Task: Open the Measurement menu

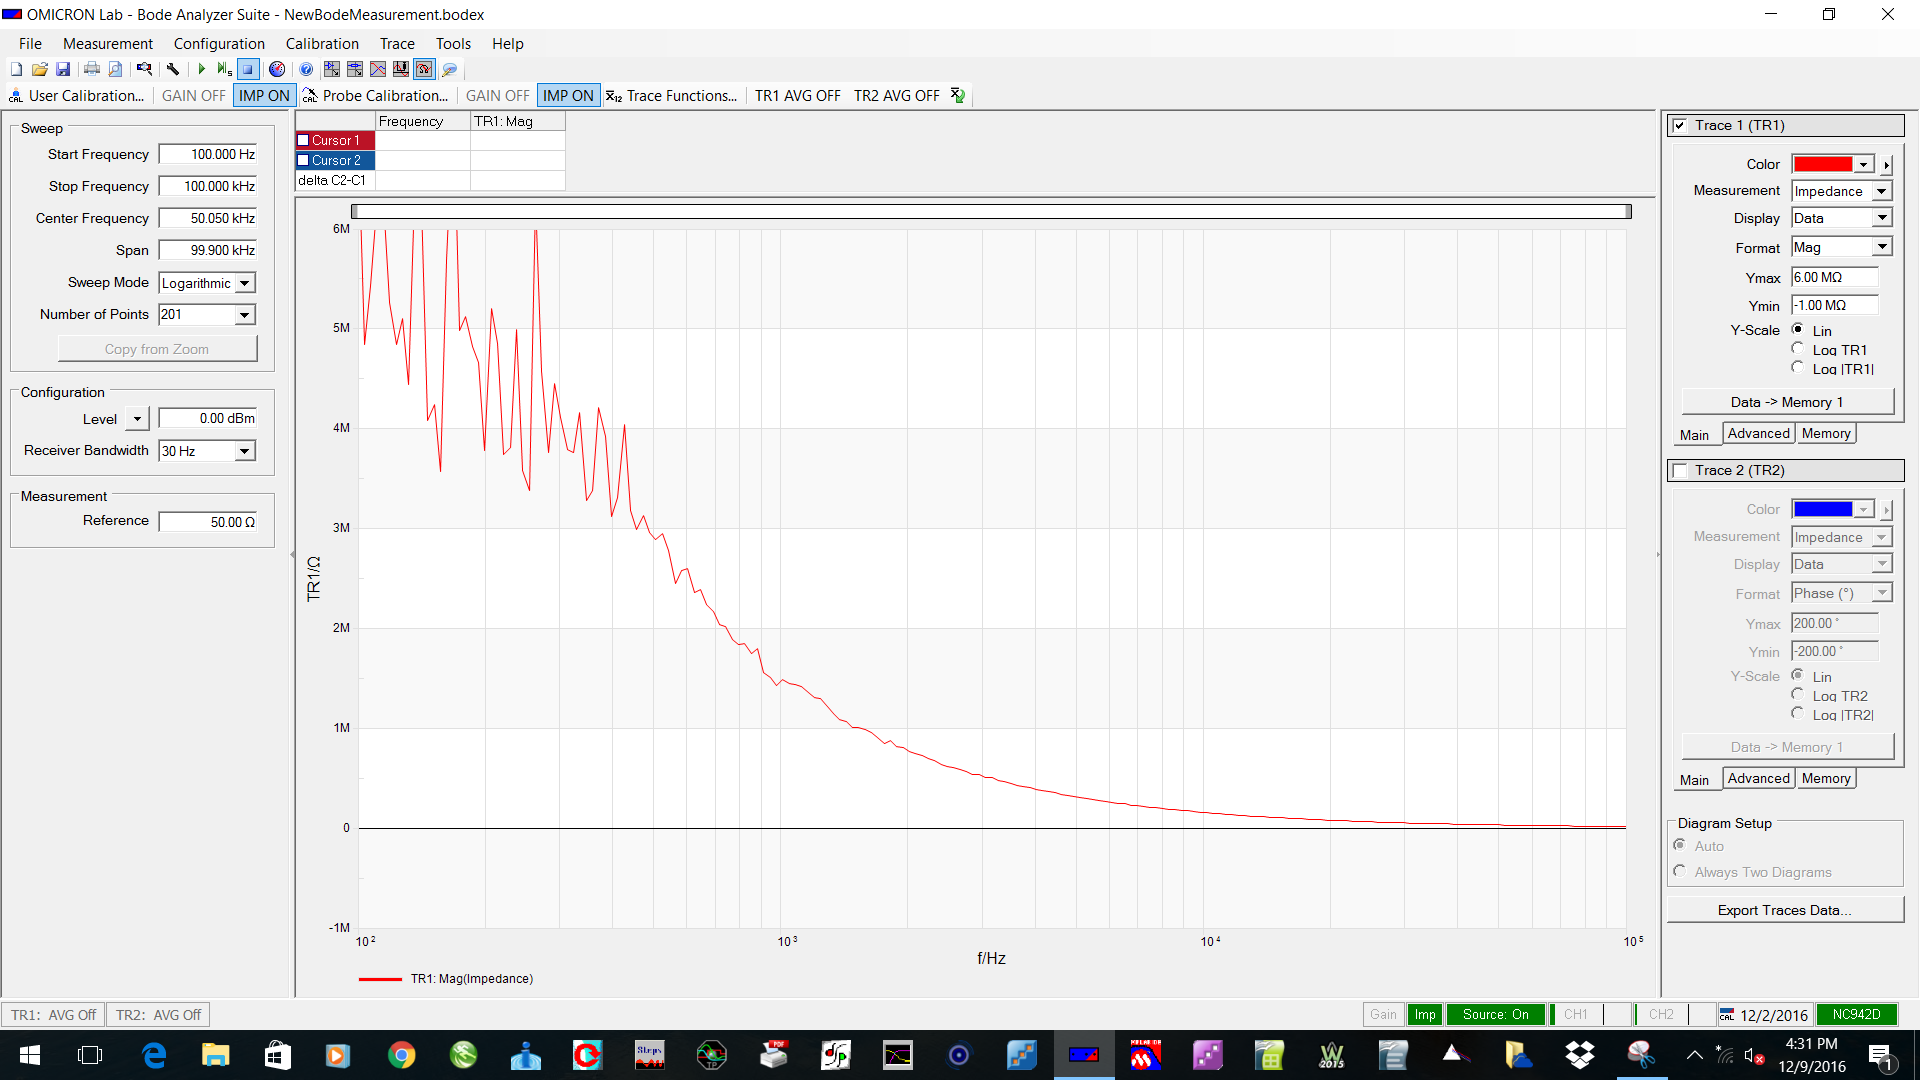Action: pos(108,44)
